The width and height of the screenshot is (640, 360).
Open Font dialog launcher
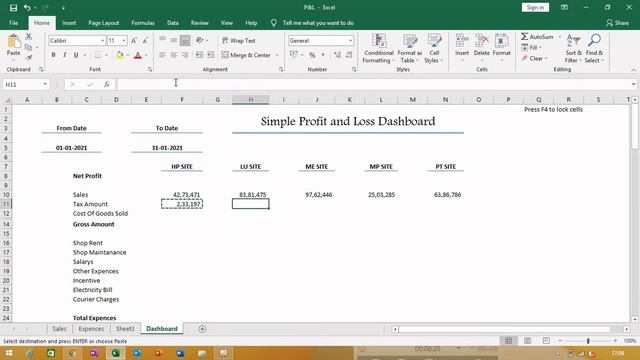click(150, 70)
